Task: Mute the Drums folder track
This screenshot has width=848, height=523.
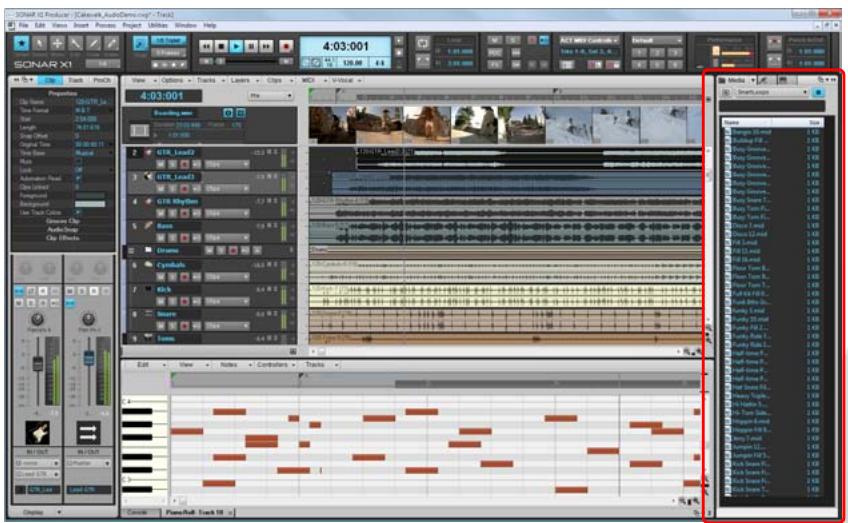Action: [209, 250]
